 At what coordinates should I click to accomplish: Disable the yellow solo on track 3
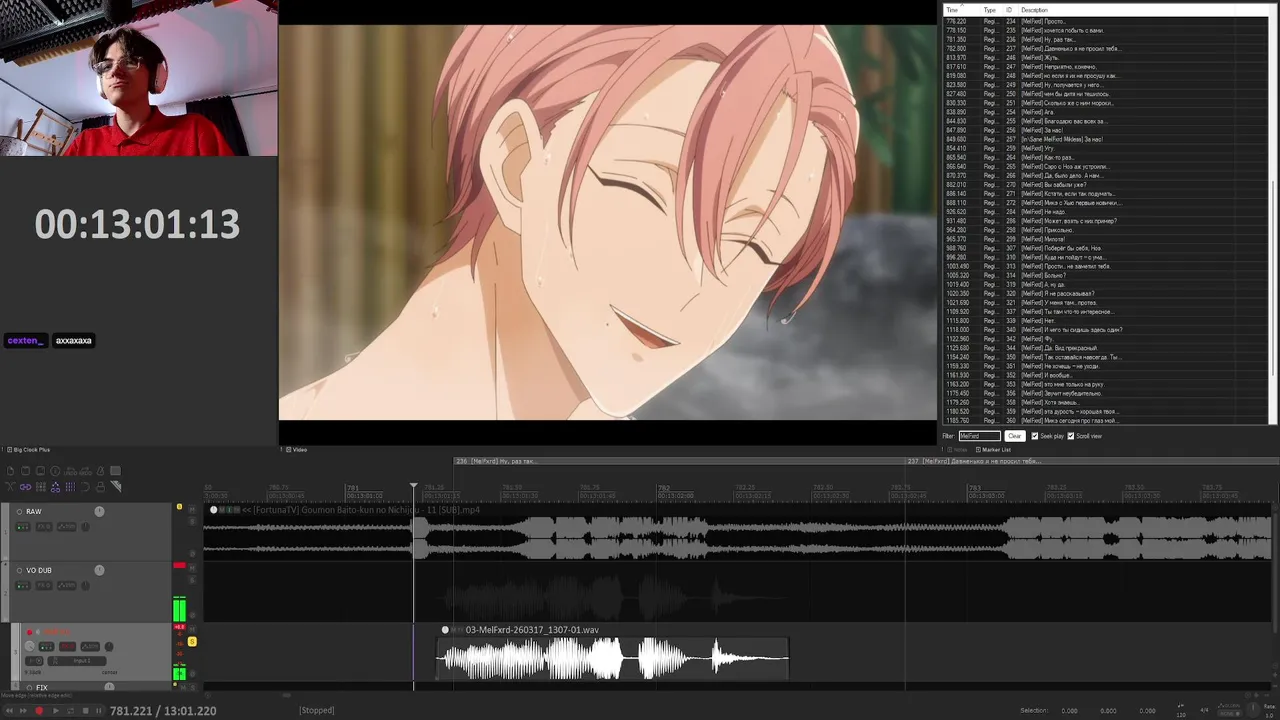[x=192, y=641]
